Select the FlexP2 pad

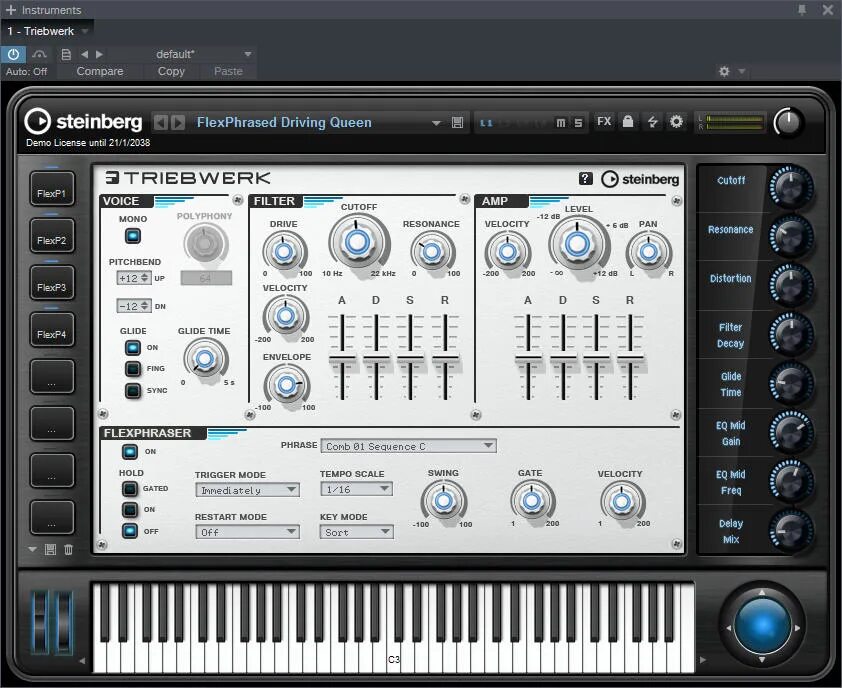52,236
